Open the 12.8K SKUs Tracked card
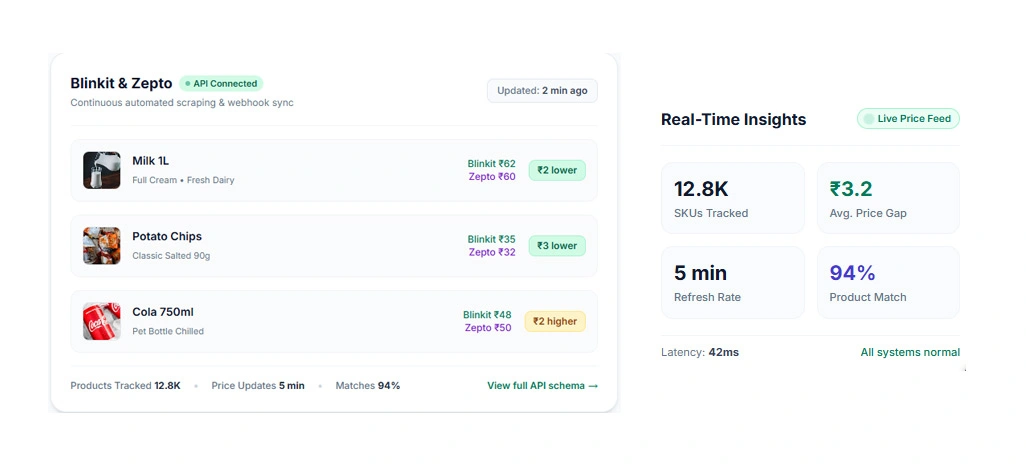 point(733,198)
